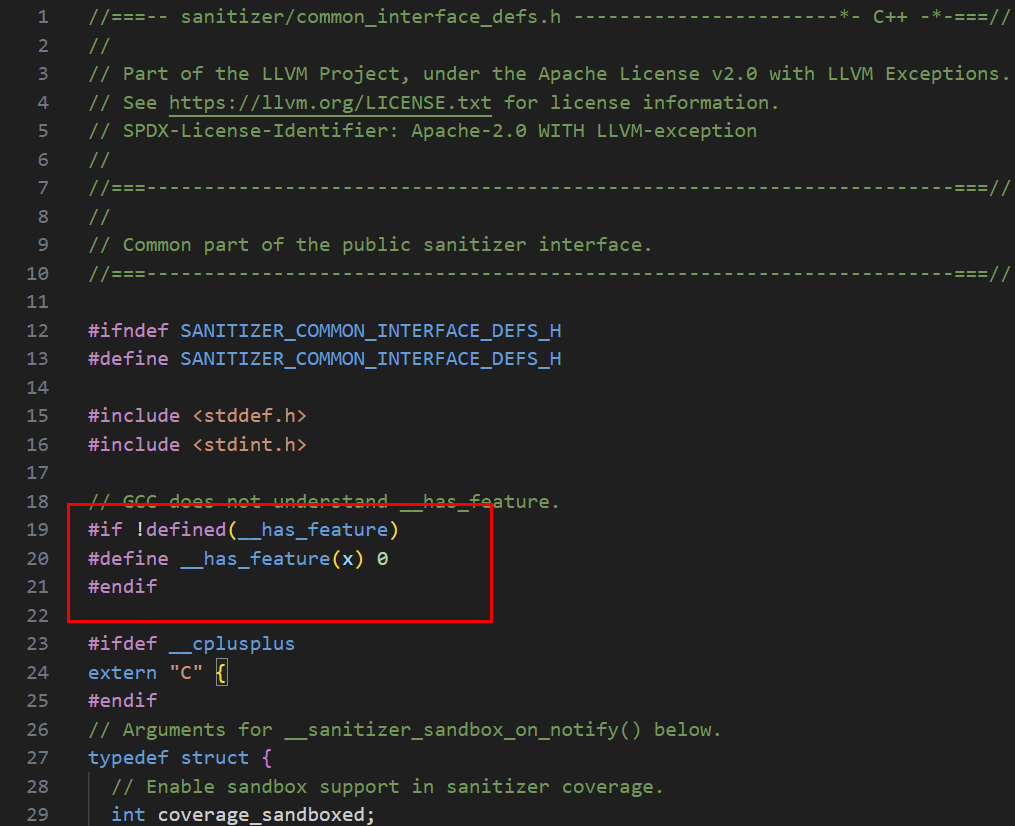Image resolution: width=1015 pixels, height=826 pixels.
Task: Click the #include <stddef.h> directive
Action: [196, 415]
